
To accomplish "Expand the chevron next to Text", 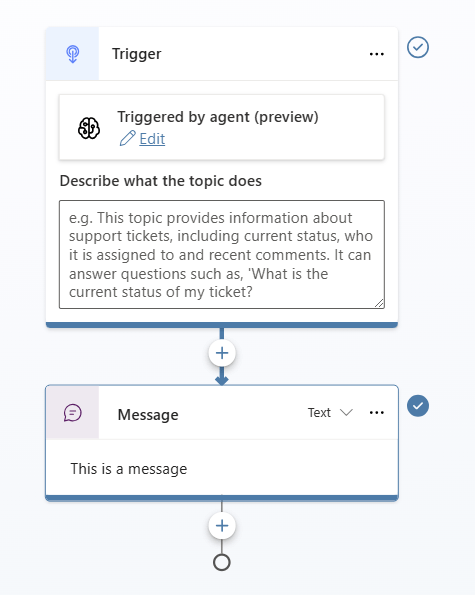I will coord(346,412).
